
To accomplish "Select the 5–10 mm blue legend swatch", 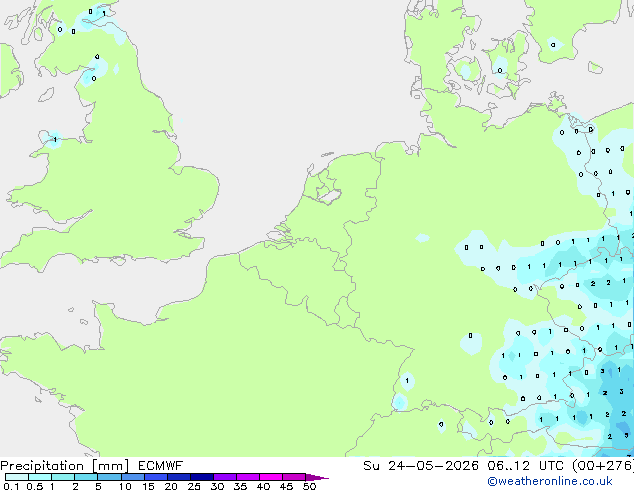I will point(109,477).
